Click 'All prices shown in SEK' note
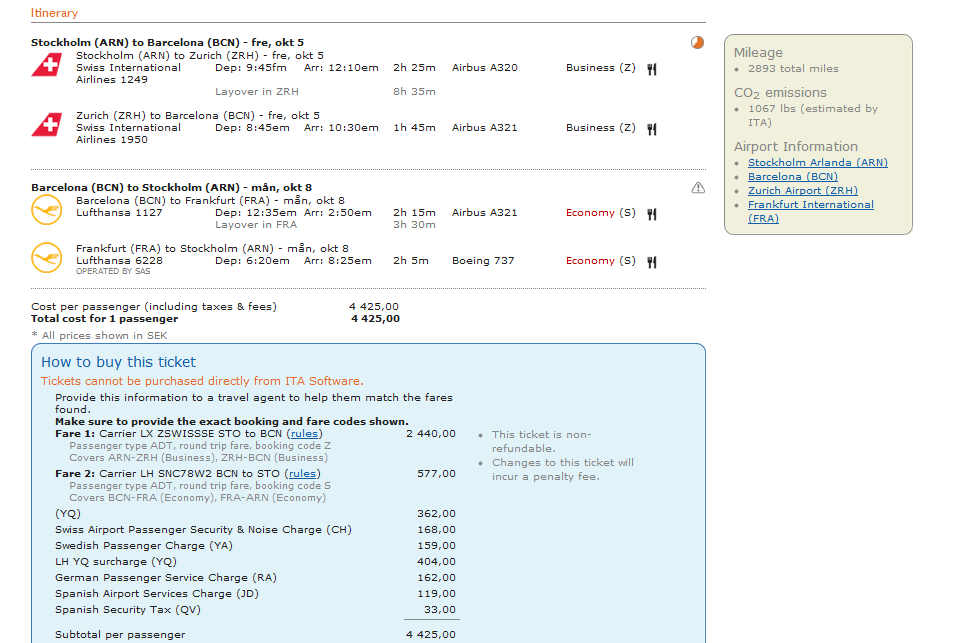The width and height of the screenshot is (953, 643). point(99,335)
